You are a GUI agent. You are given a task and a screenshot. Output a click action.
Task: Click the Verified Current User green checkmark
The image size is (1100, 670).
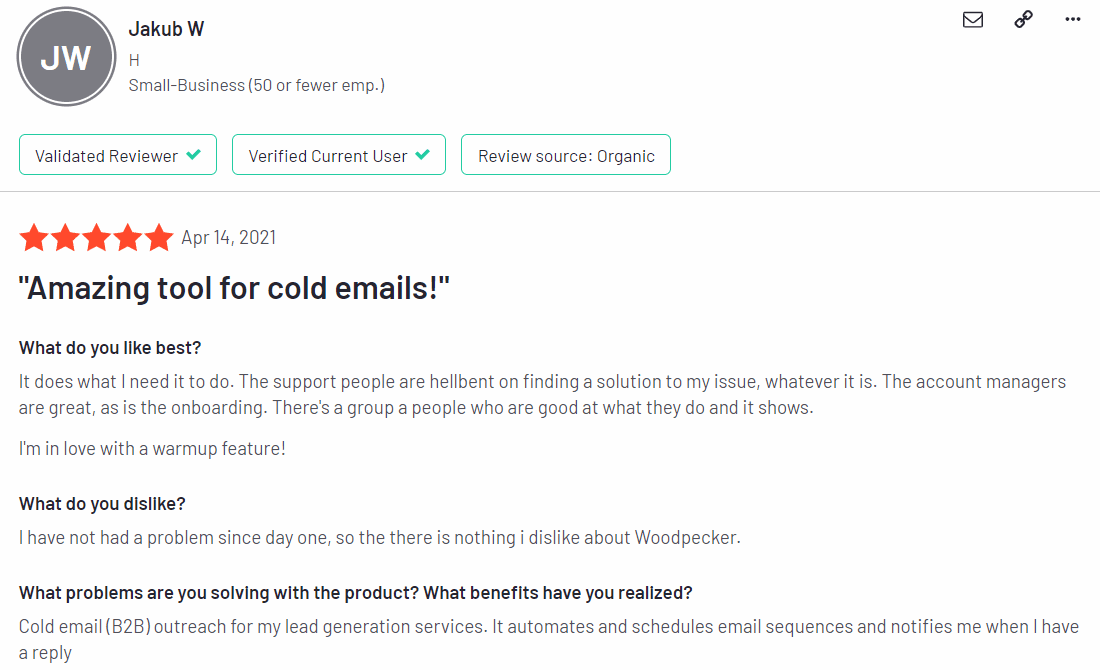(422, 154)
